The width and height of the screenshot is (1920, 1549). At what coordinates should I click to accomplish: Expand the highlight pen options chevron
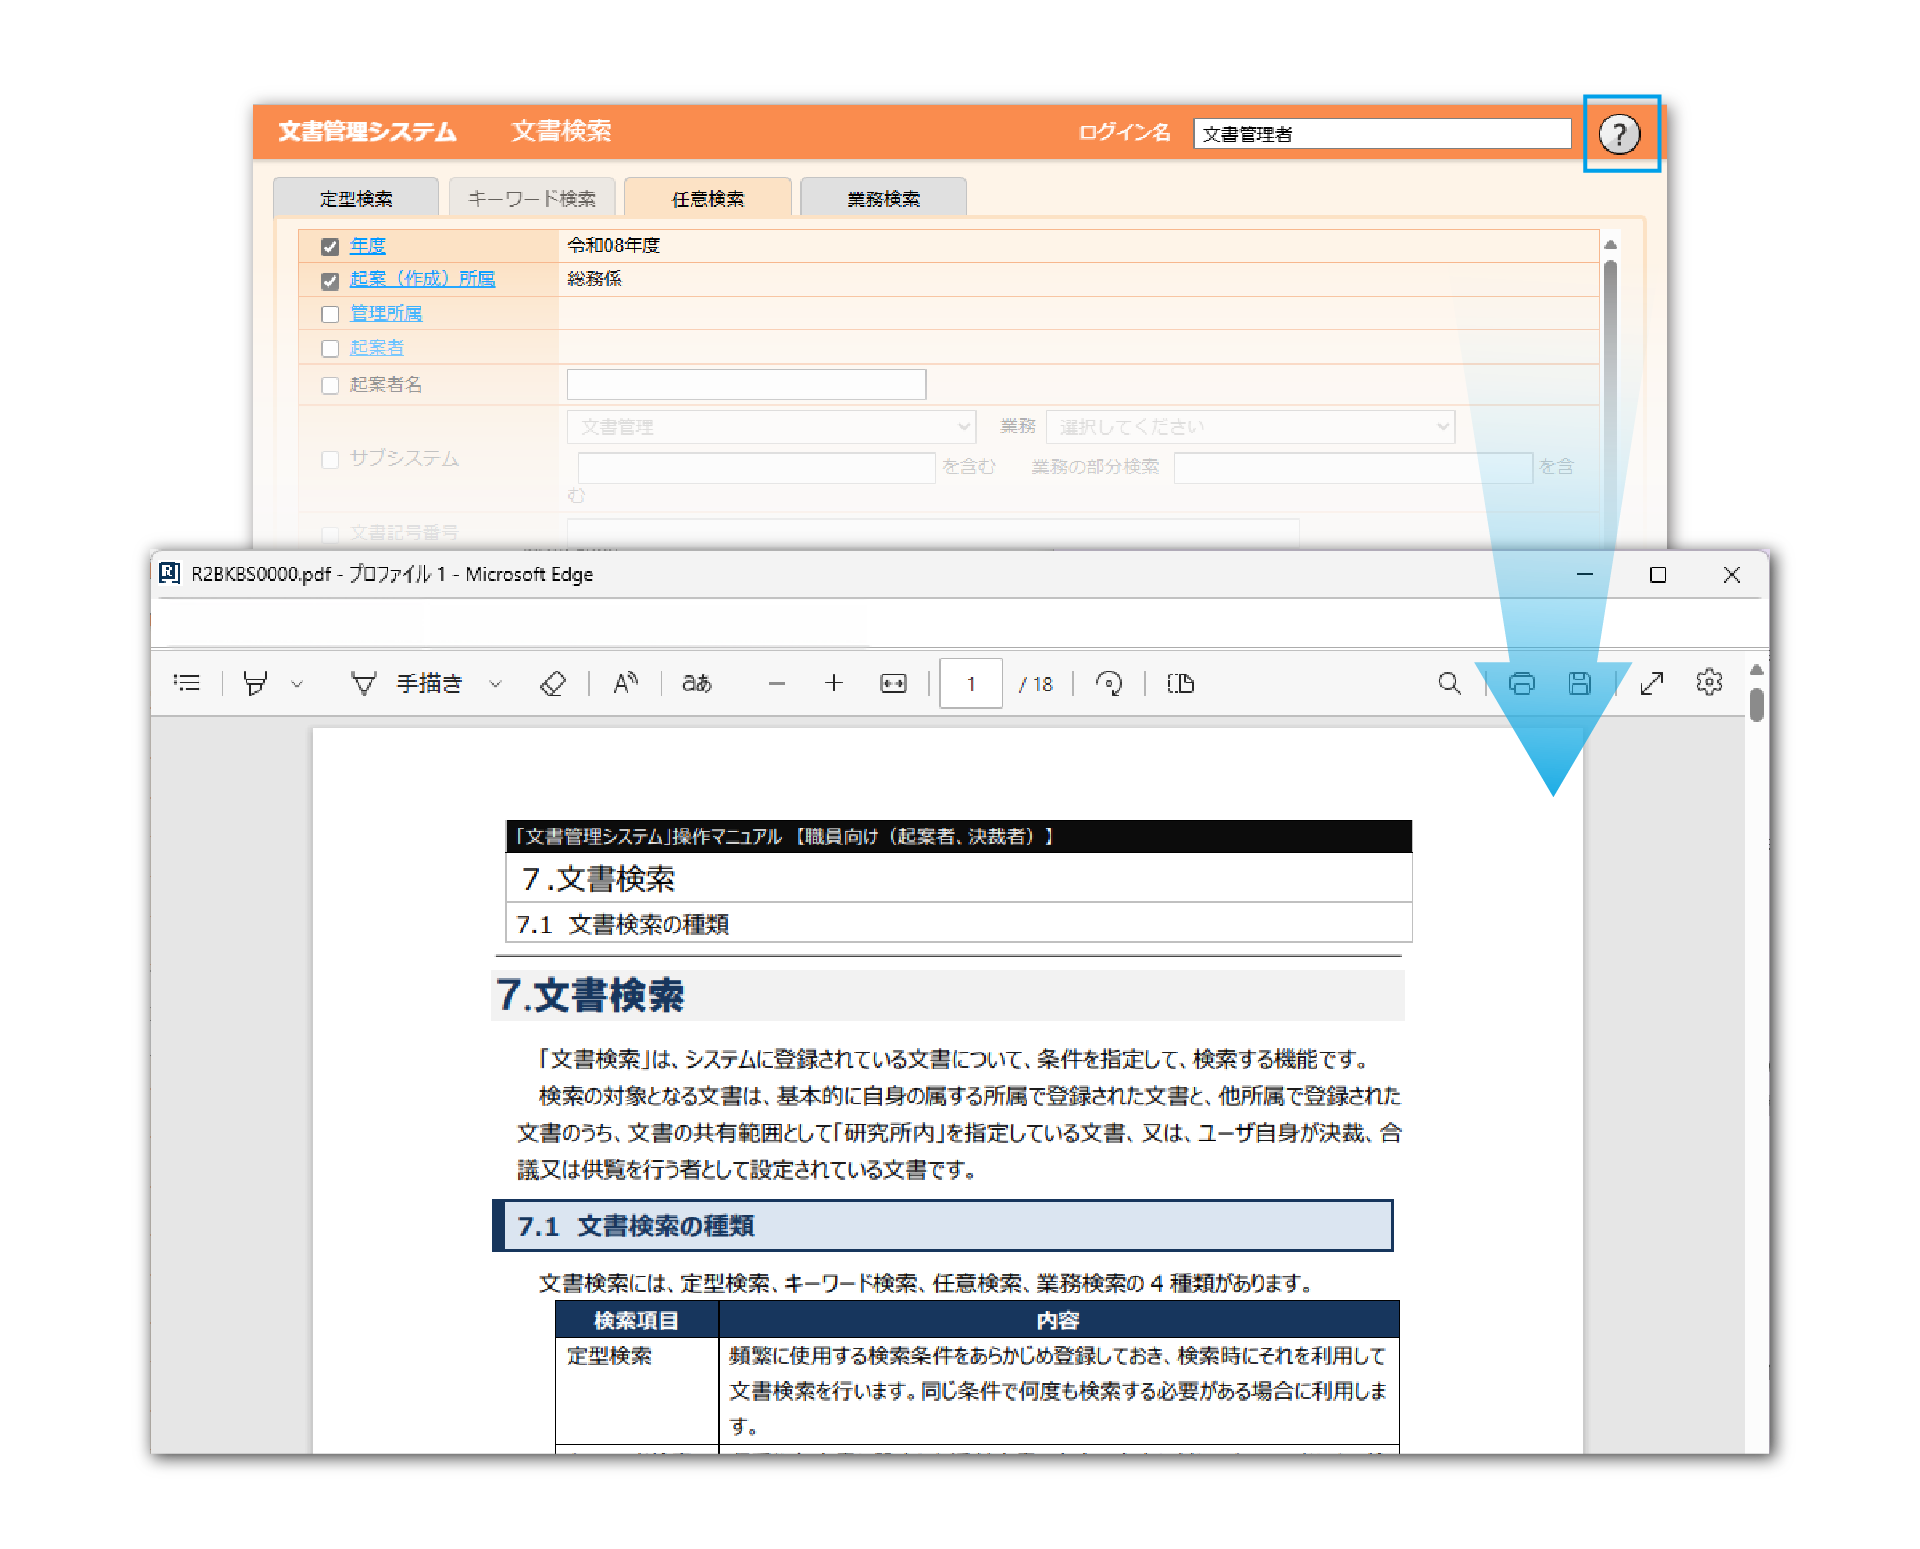click(x=297, y=684)
